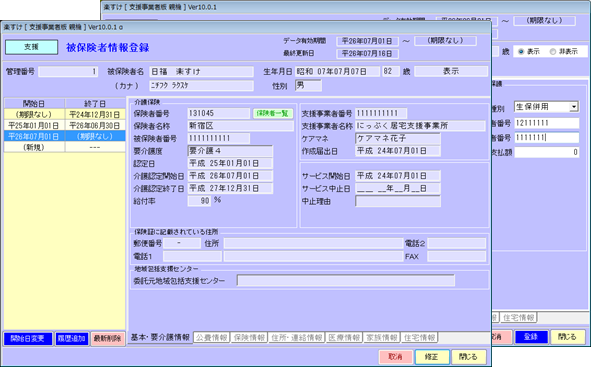Click the 被保険者番号 field
591x367 pixels.
point(219,138)
